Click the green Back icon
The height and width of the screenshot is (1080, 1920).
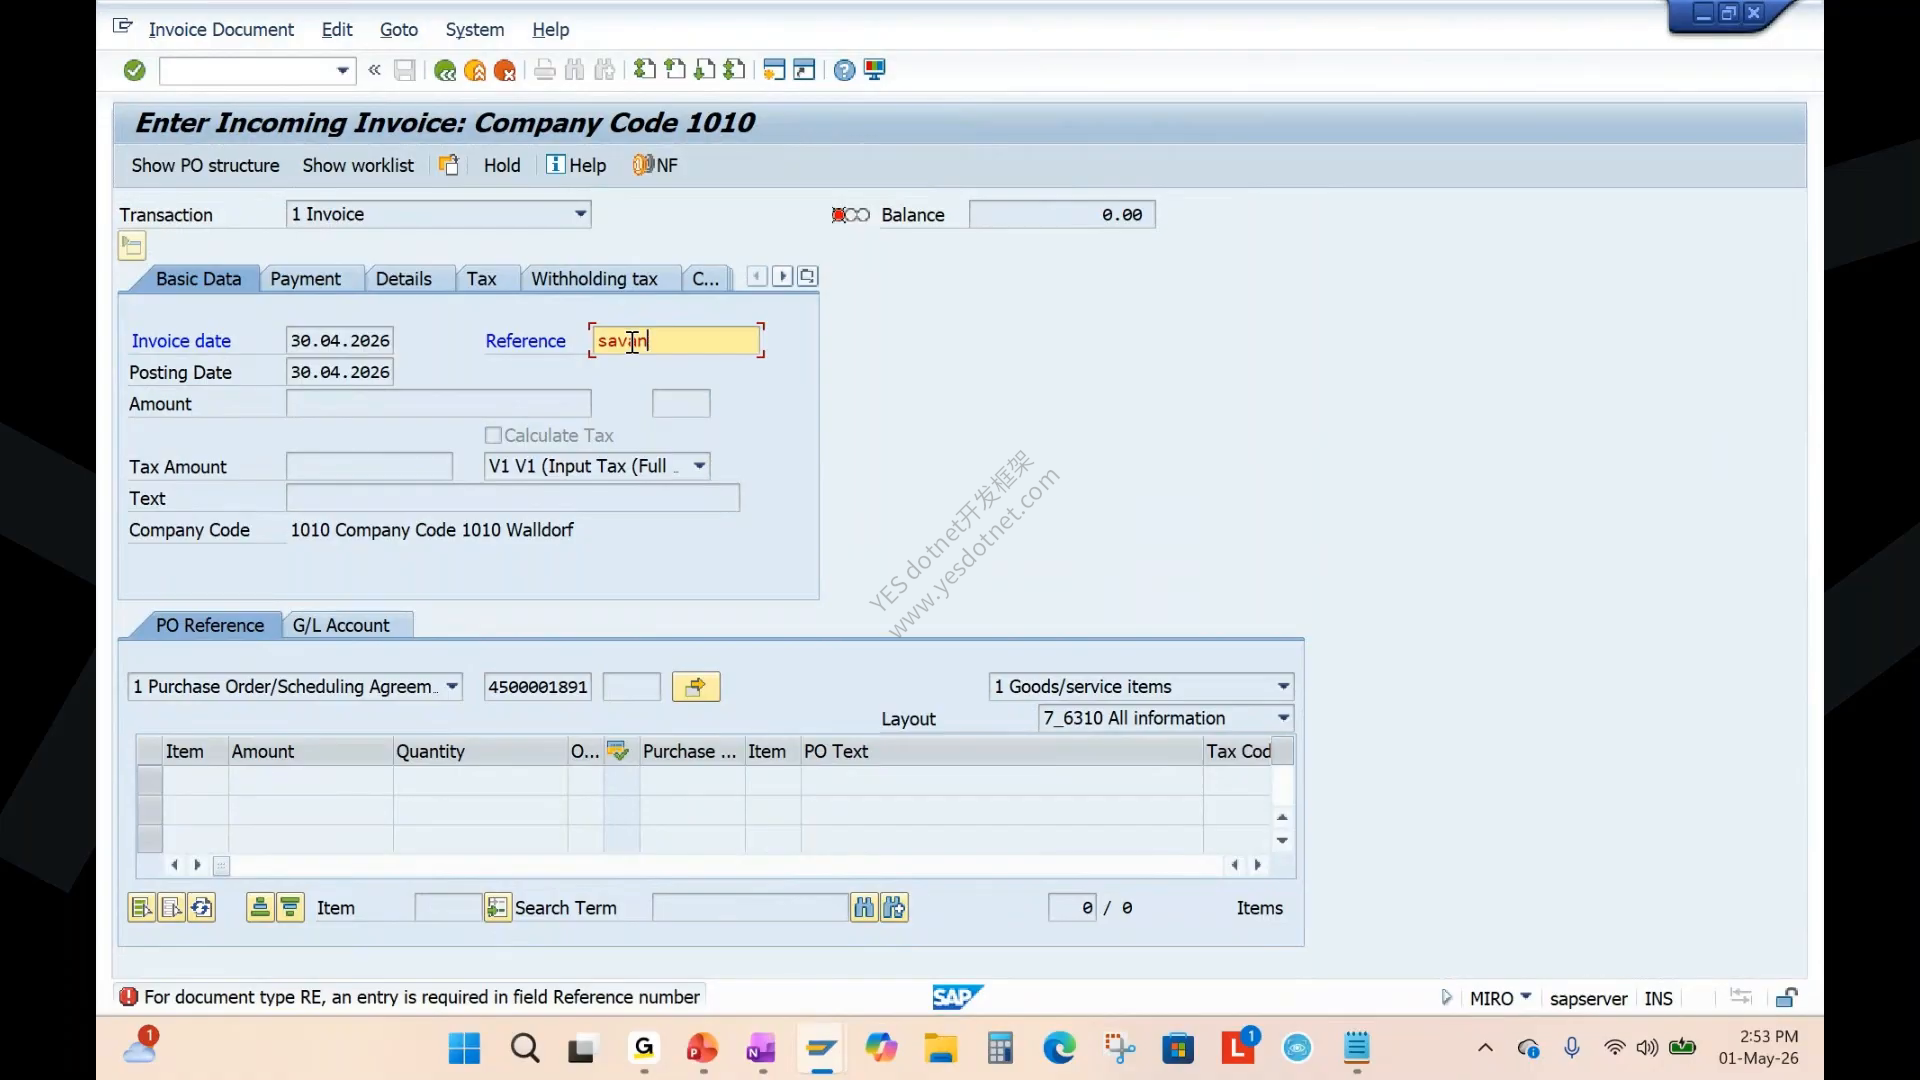pos(445,70)
